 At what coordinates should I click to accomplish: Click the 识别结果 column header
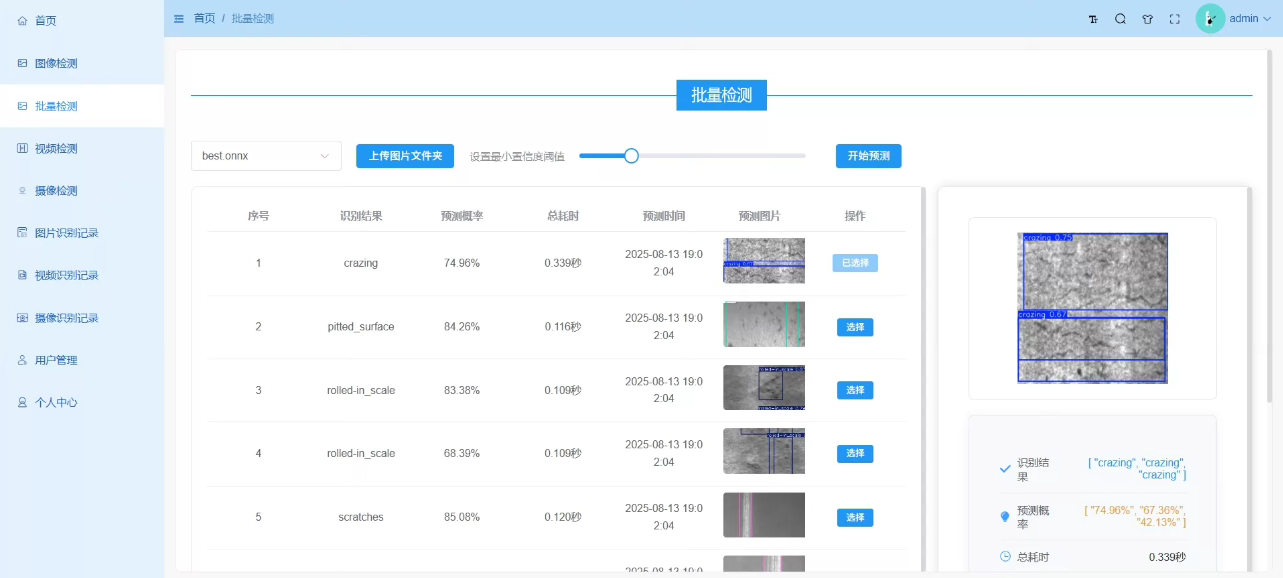tap(361, 215)
